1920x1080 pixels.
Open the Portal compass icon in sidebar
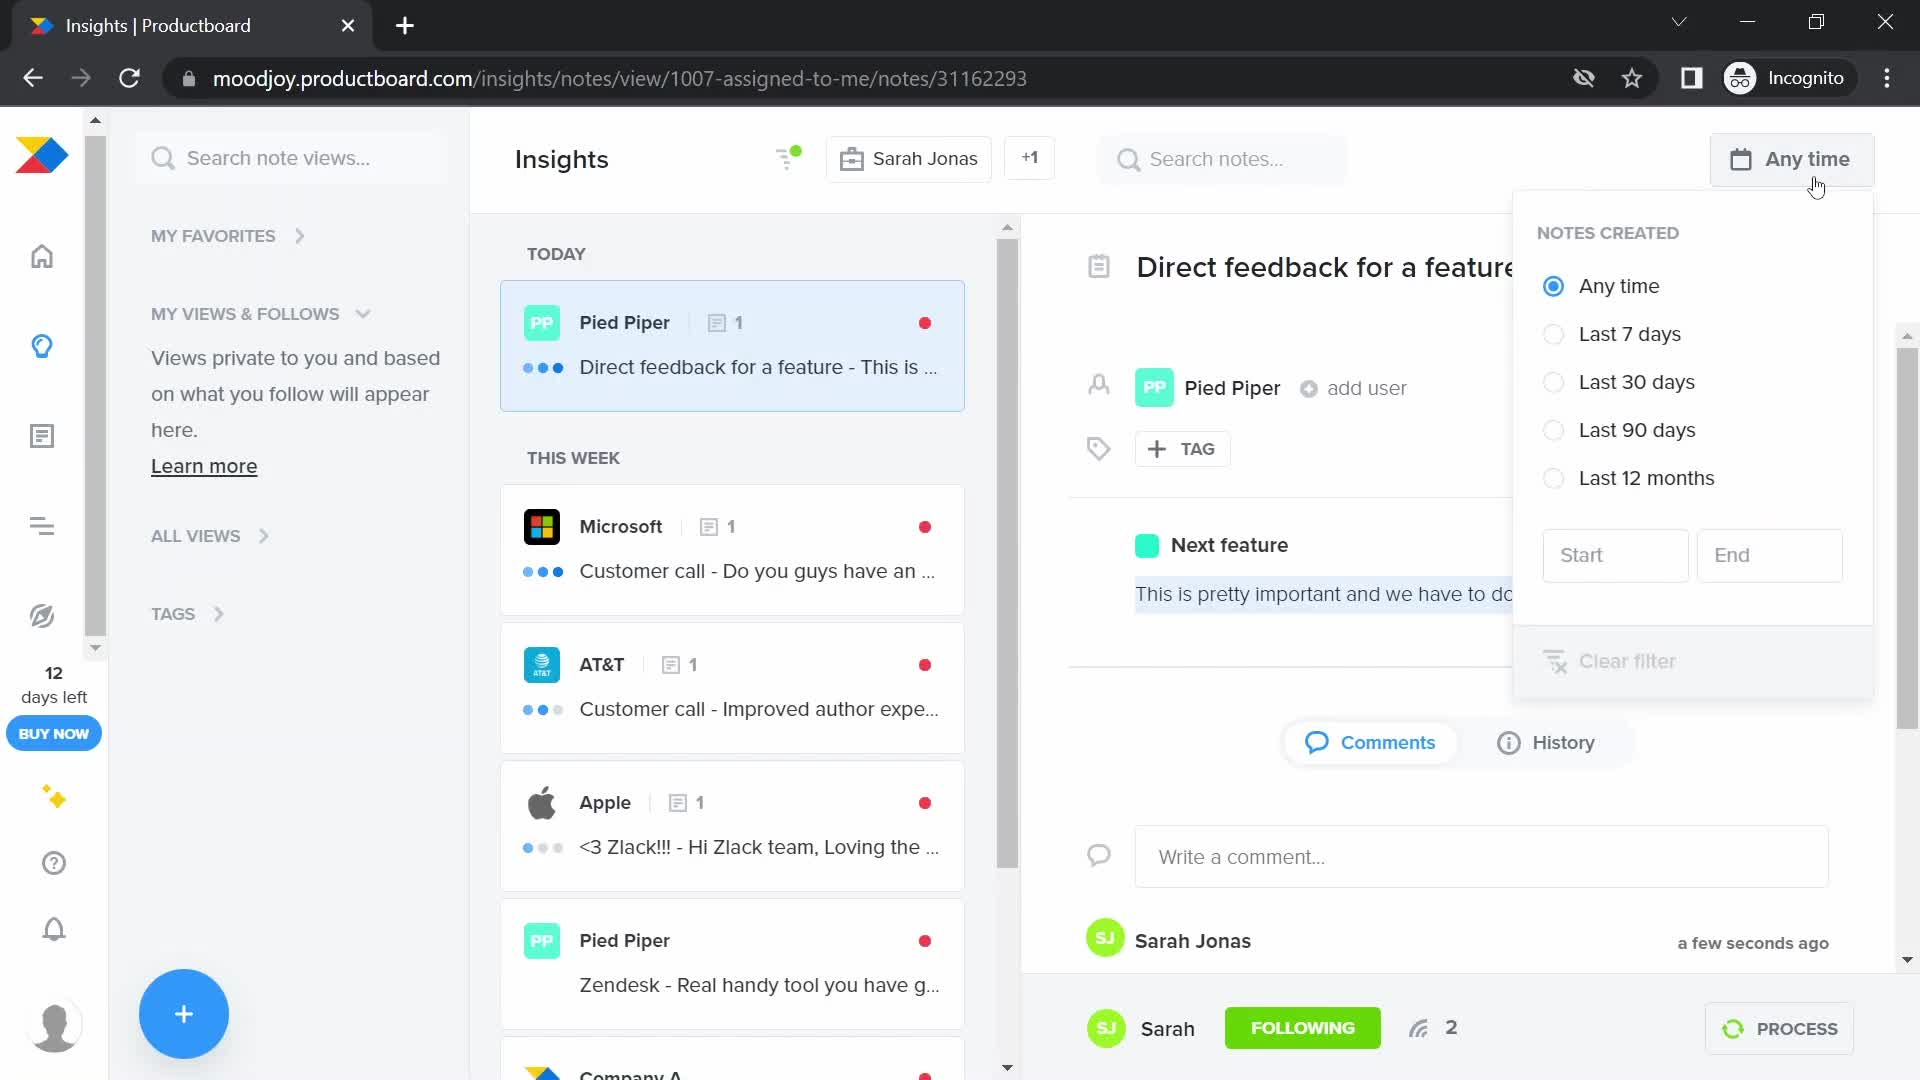coord(42,616)
